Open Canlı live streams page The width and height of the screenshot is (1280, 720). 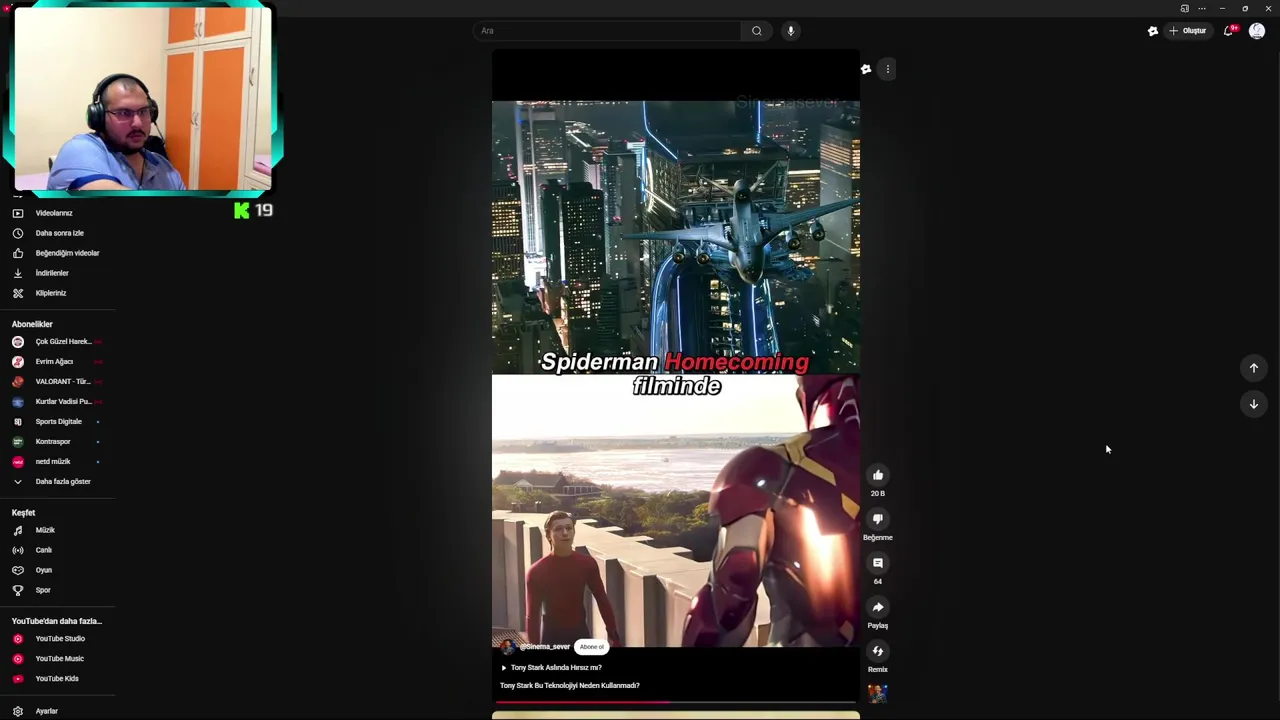pos(44,550)
